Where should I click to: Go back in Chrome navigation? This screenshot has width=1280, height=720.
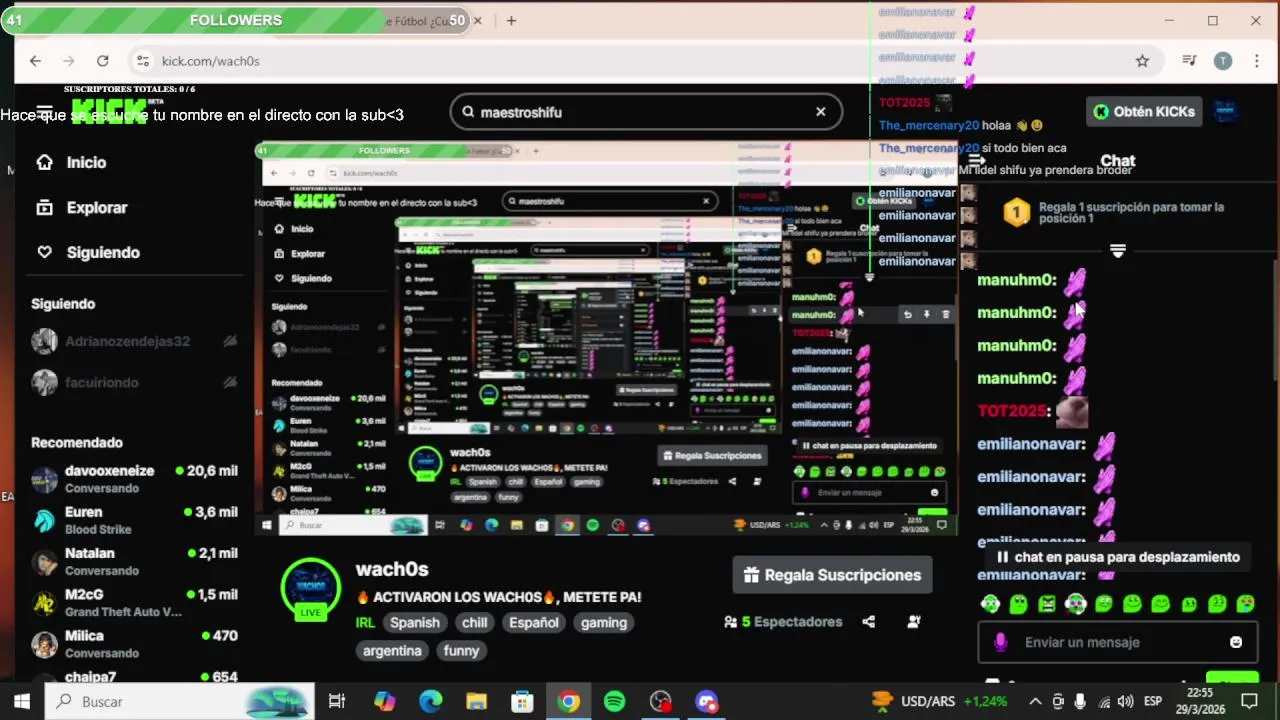click(x=35, y=61)
